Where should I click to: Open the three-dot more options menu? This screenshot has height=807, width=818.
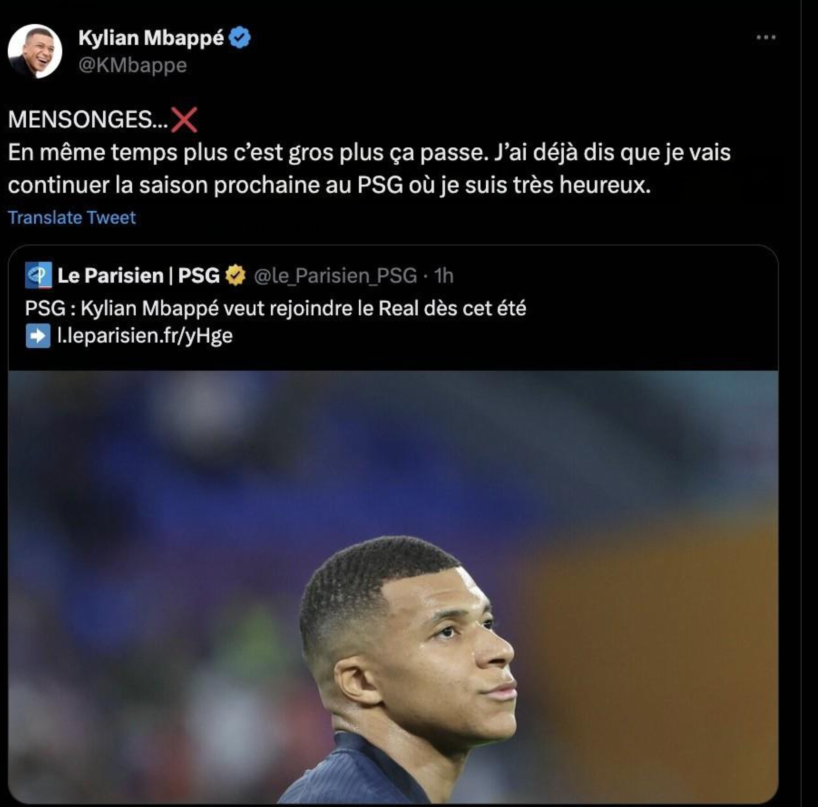click(766, 37)
